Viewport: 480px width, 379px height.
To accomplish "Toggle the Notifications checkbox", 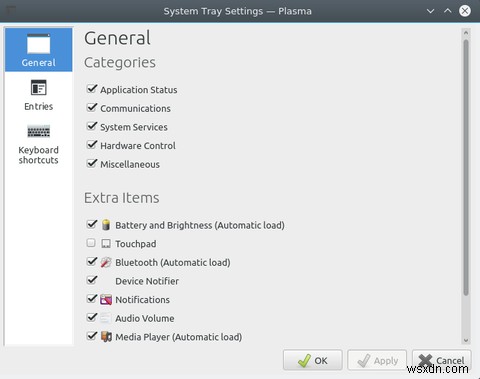I will pyautogui.click(x=91, y=299).
